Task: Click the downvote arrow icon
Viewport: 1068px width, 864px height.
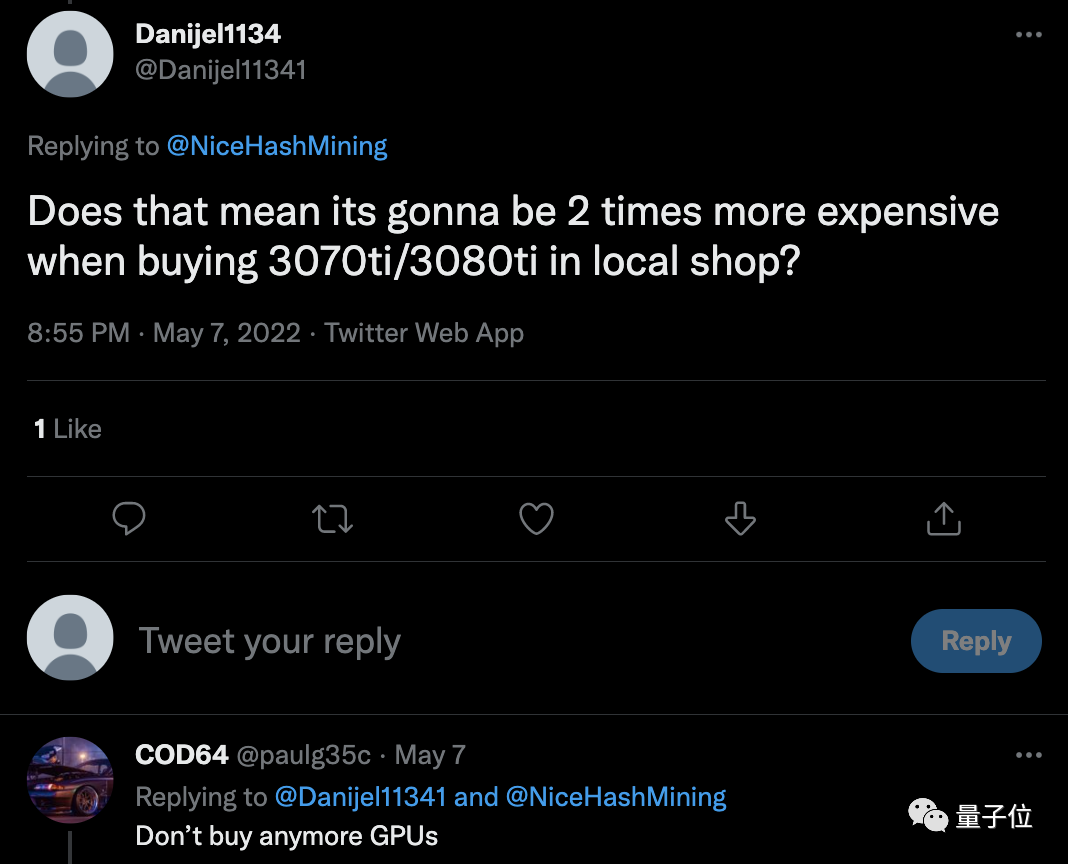Action: pos(740,519)
